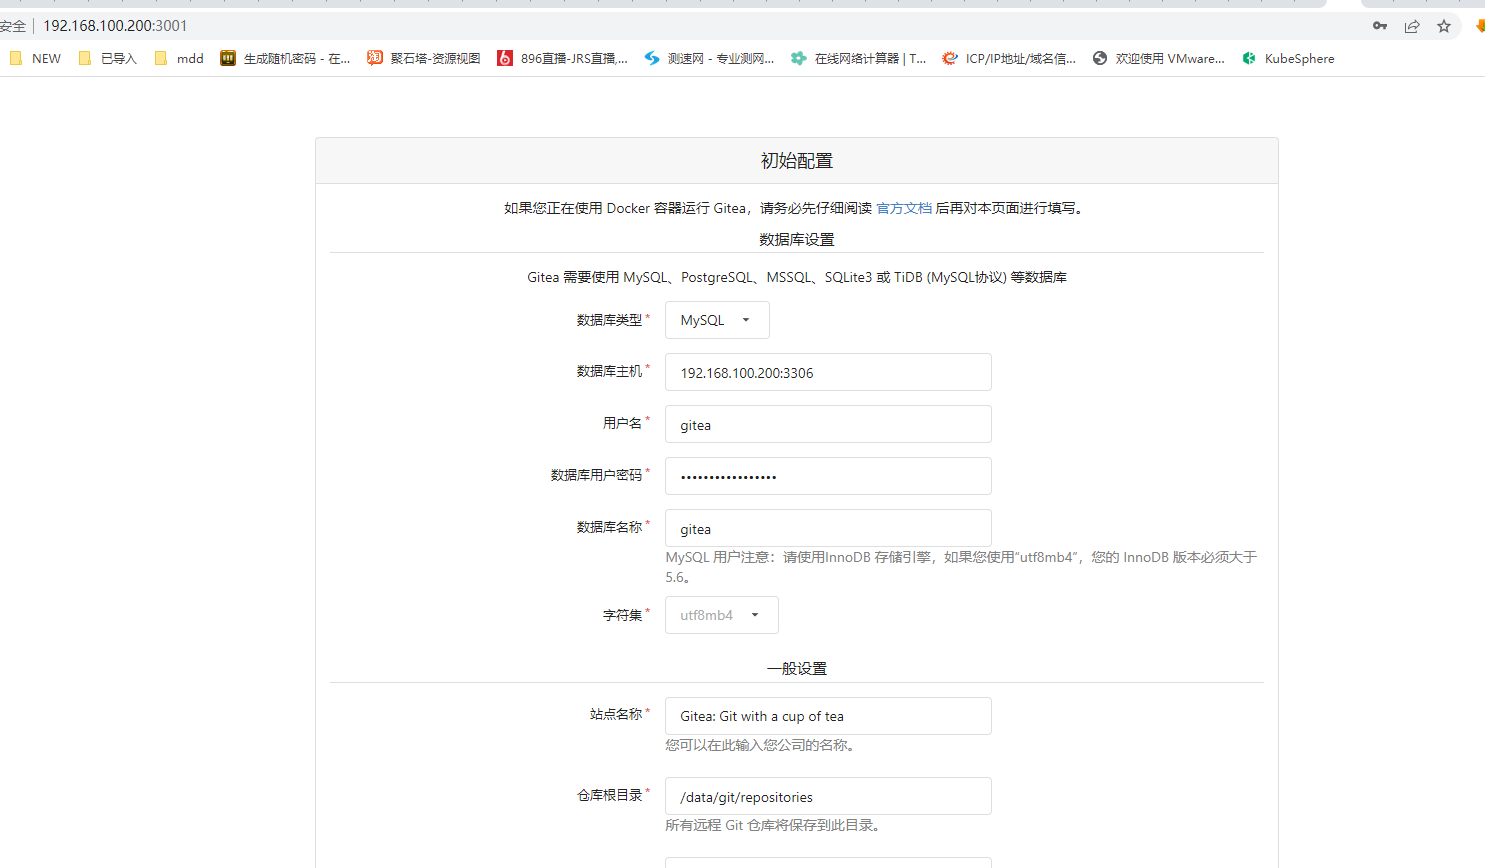This screenshot has height=868, width=1485.
Task: Click the browser address bar URL
Action: tap(115, 26)
